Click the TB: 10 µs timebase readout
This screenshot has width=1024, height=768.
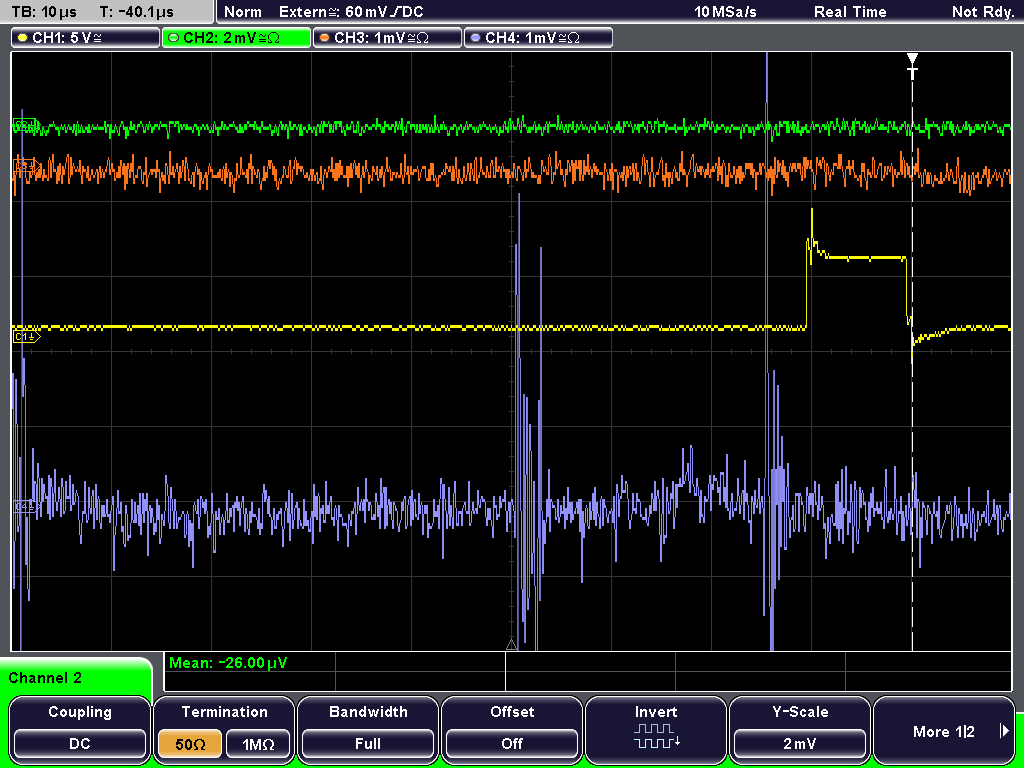44,12
